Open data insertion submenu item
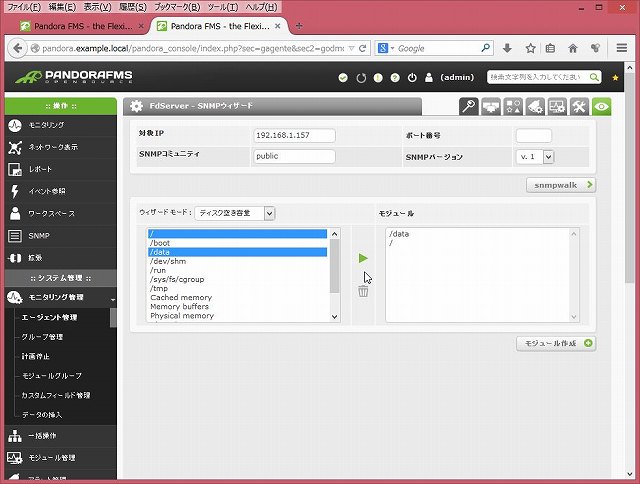The height and width of the screenshot is (484, 640). [x=42, y=415]
